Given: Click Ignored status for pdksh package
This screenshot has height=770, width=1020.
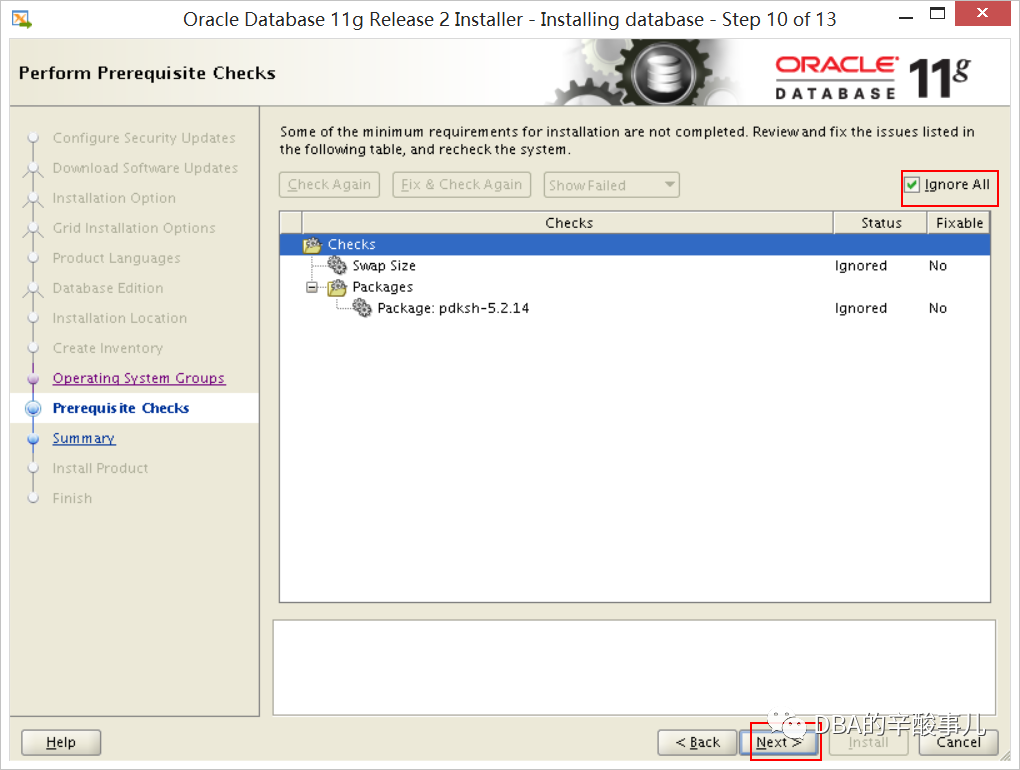Looking at the screenshot, I should [x=861, y=308].
